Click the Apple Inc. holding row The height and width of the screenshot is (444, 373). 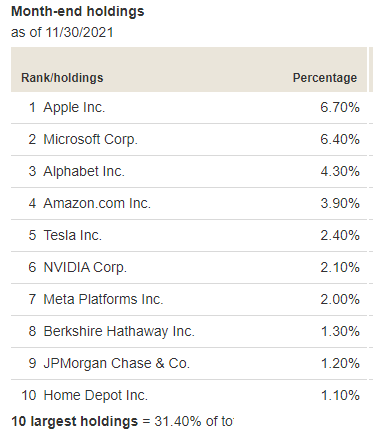(x=189, y=108)
